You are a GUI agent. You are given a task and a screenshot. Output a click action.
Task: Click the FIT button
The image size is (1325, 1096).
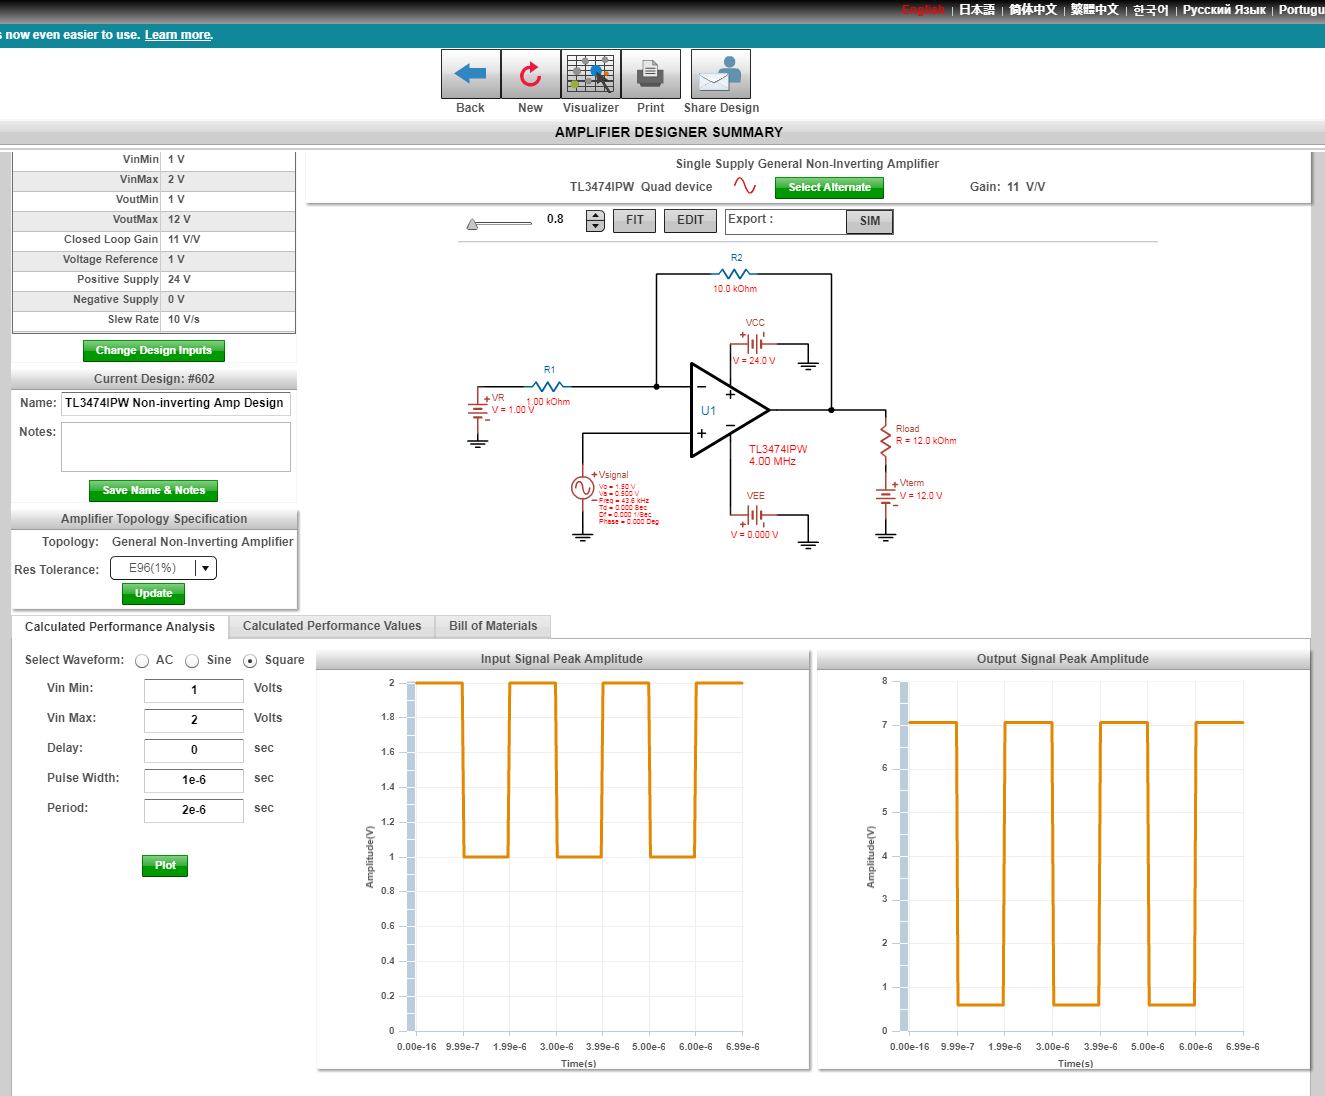[x=635, y=221]
